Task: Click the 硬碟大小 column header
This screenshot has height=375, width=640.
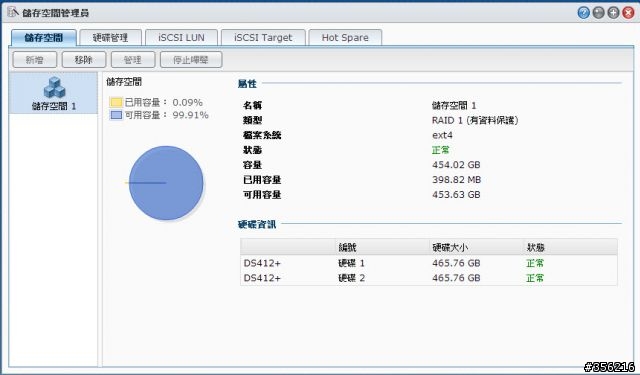Action: tap(450, 247)
